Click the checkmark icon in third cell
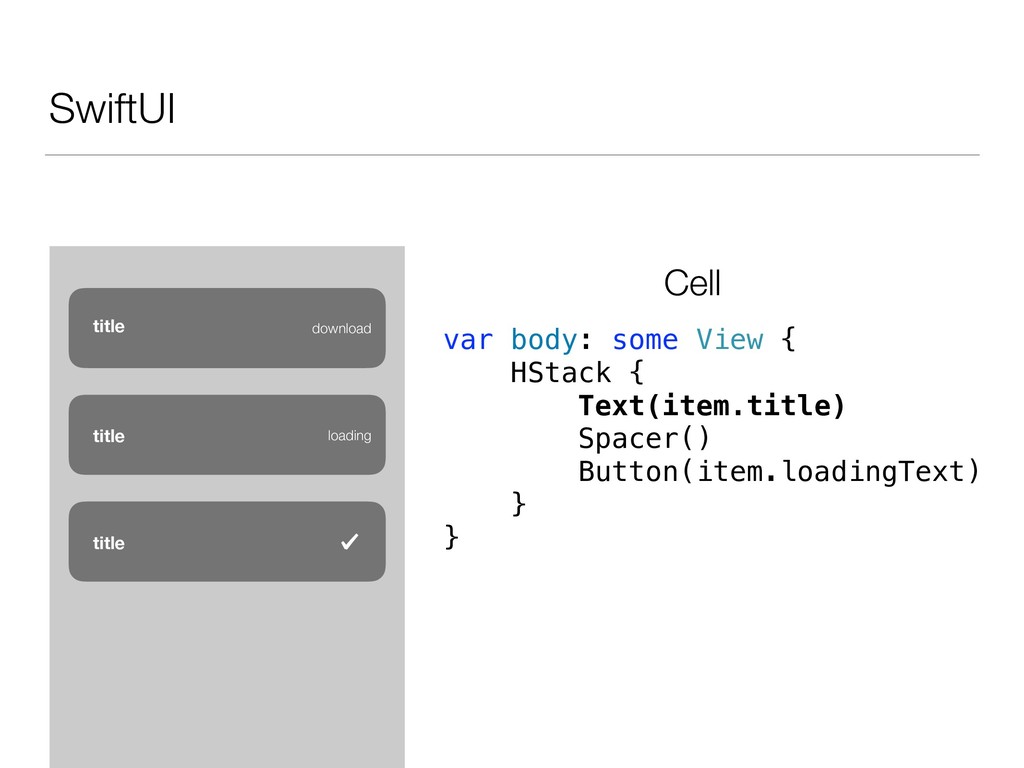1024x768 pixels. [349, 541]
